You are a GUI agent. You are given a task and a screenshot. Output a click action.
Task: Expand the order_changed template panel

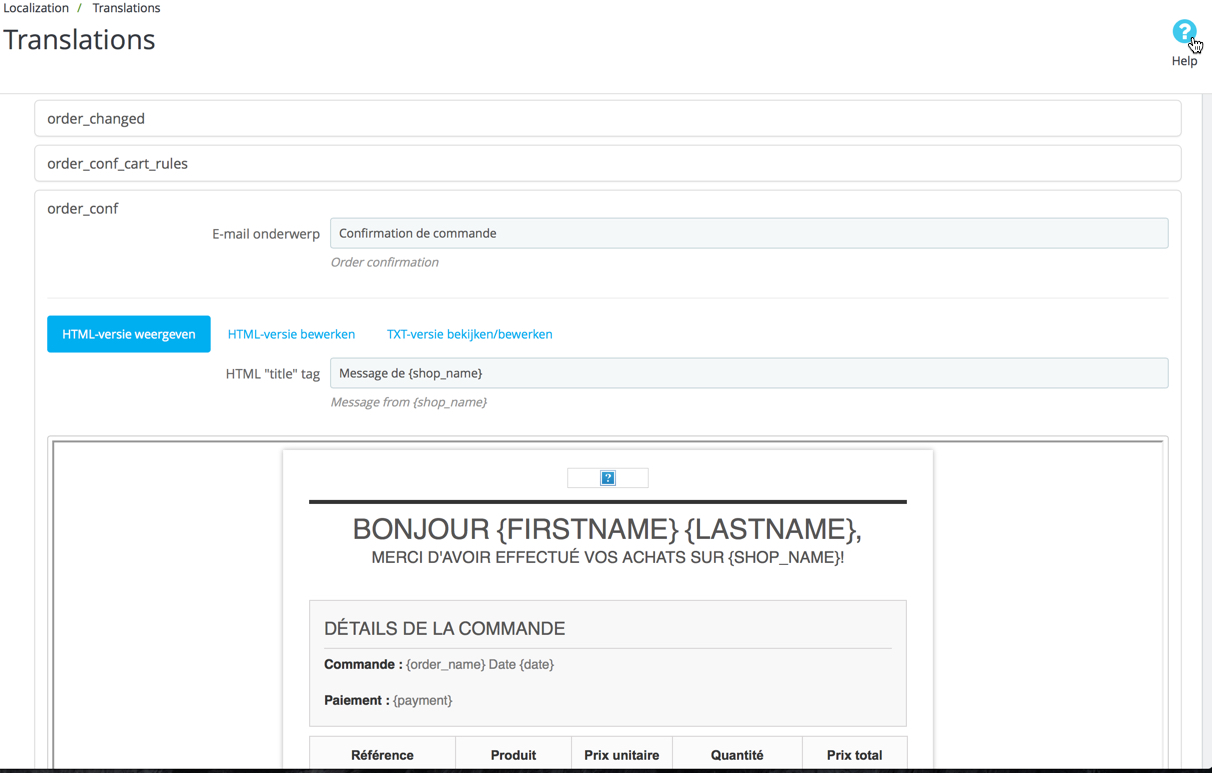[608, 118]
